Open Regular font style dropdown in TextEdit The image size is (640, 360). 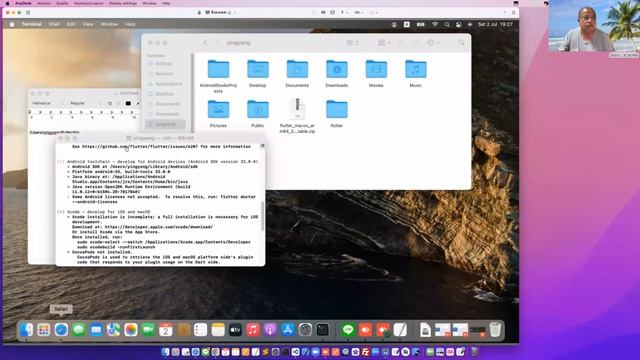[83, 103]
